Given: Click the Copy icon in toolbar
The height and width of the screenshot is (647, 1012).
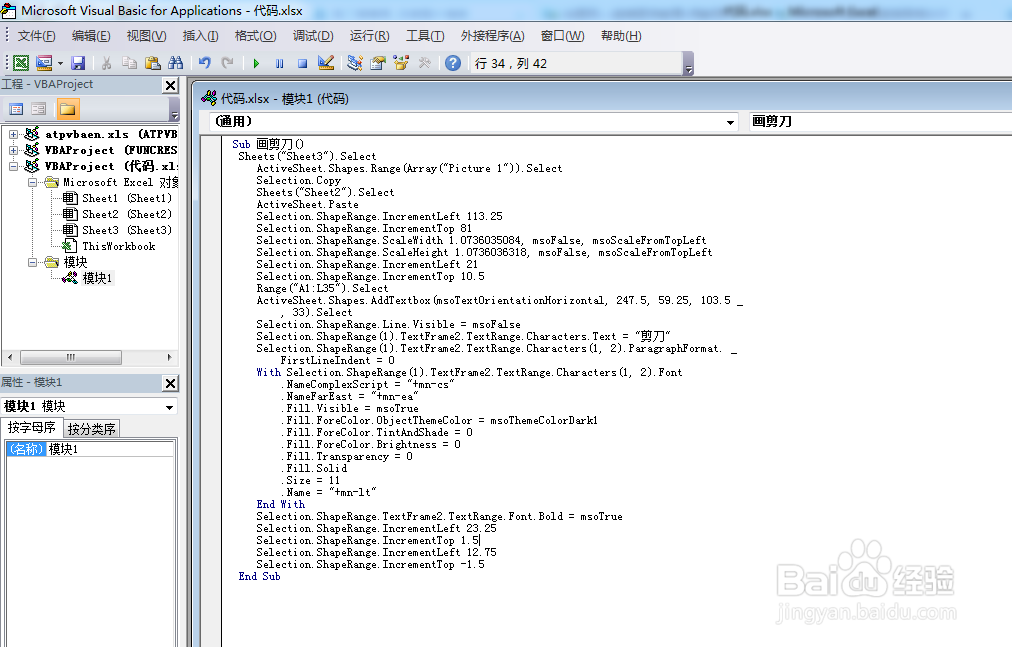Looking at the screenshot, I should coord(130,63).
